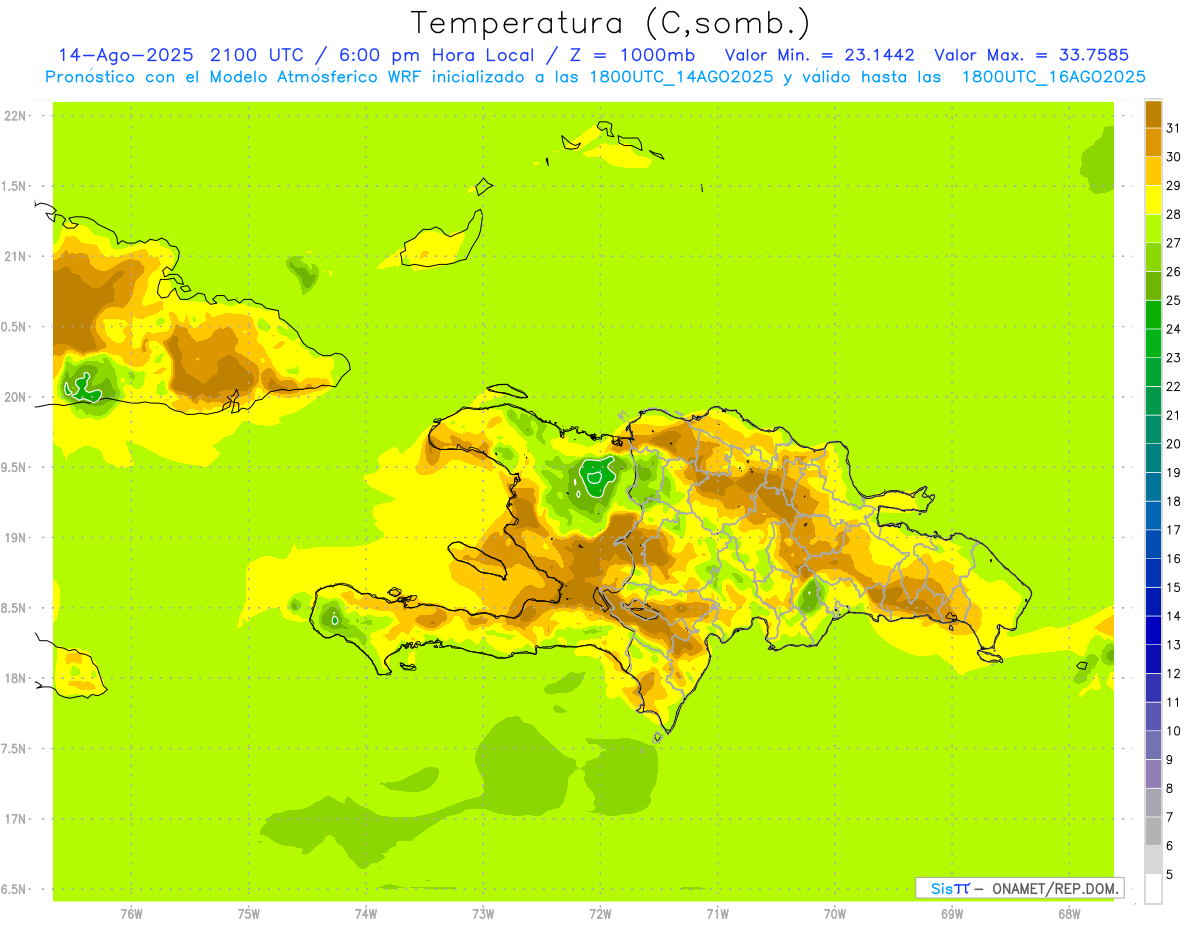1200x927 pixels.
Task: Click the 'Temperatura (C,somb.)' title
Action: click(x=610, y=23)
